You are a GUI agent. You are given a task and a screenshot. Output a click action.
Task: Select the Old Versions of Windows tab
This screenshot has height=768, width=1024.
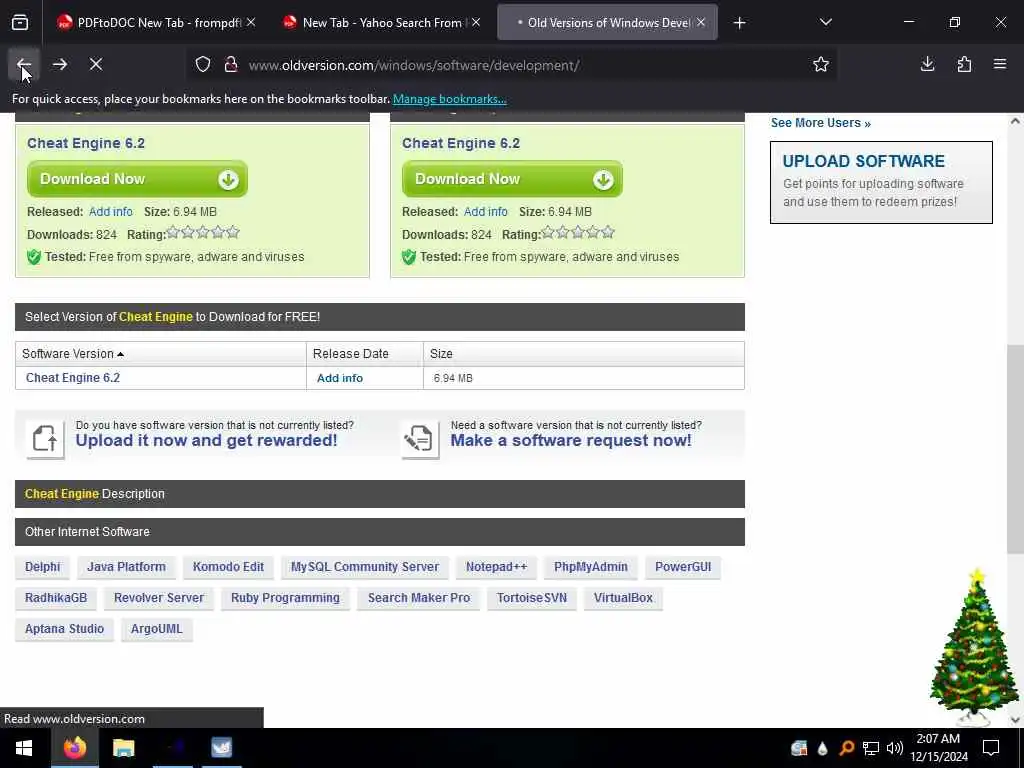[x=607, y=23]
